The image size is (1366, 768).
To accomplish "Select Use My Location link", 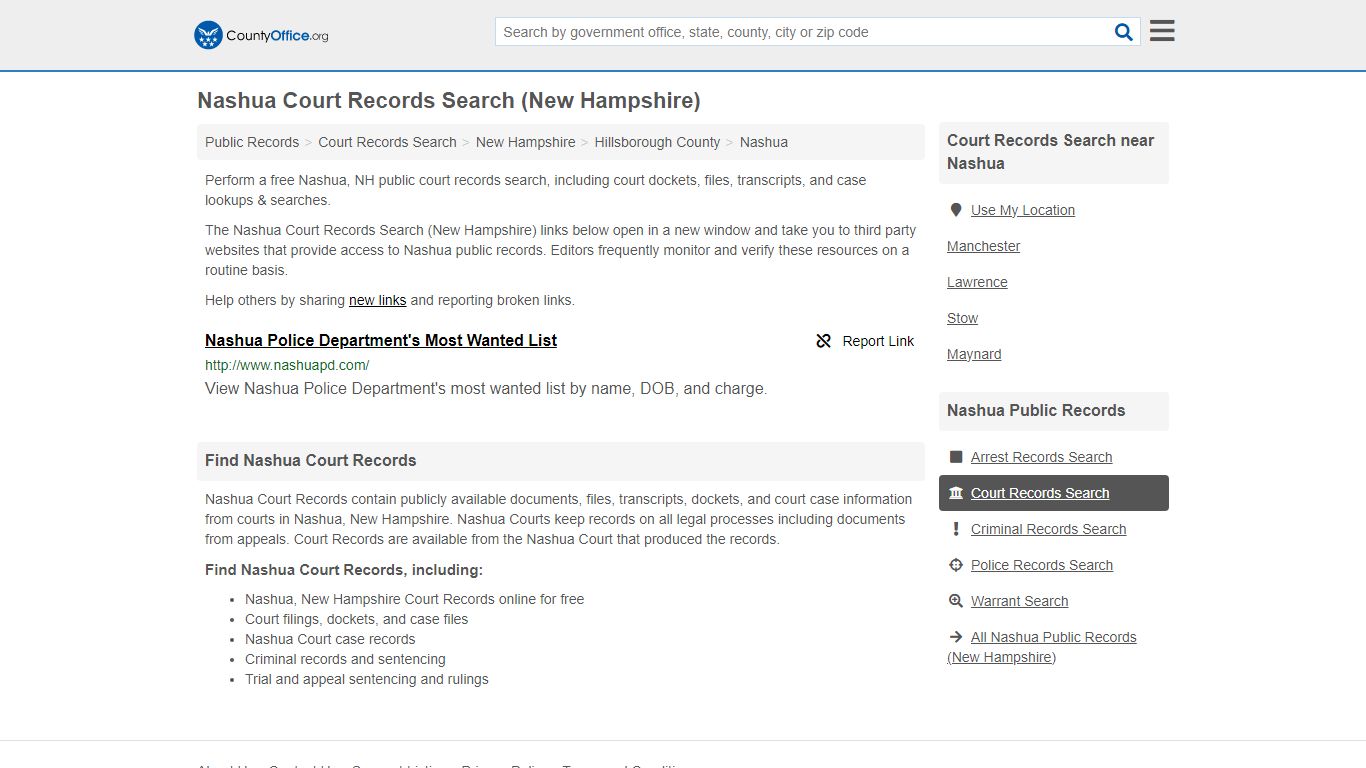I will (x=1023, y=210).
